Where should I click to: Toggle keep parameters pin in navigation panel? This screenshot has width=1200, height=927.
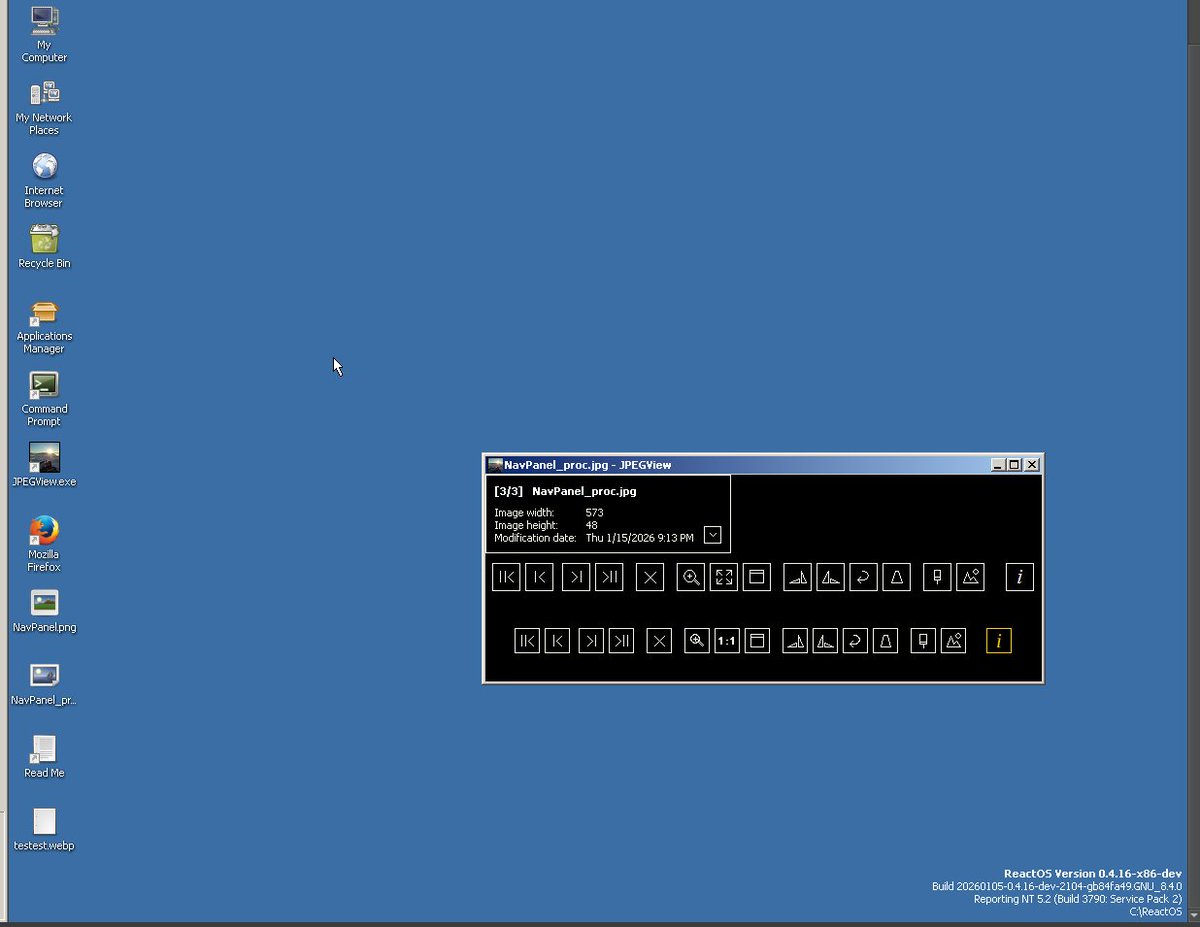(924, 641)
